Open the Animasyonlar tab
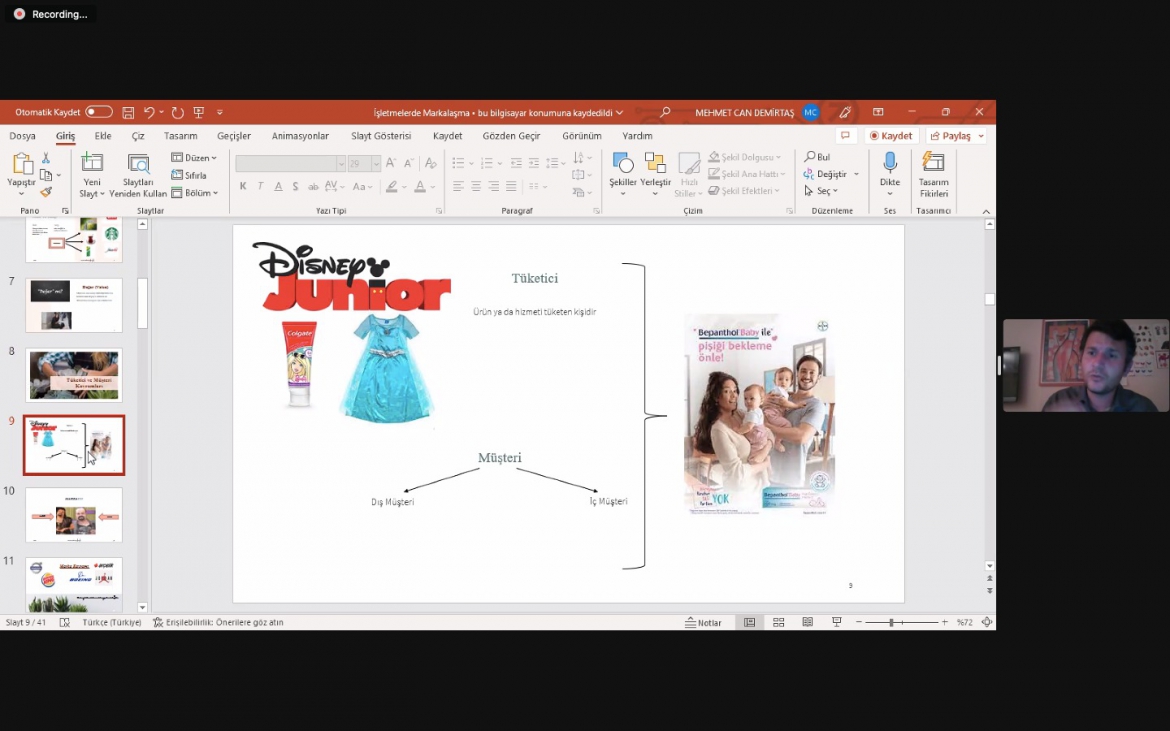Image resolution: width=1170 pixels, height=731 pixels. coord(300,136)
